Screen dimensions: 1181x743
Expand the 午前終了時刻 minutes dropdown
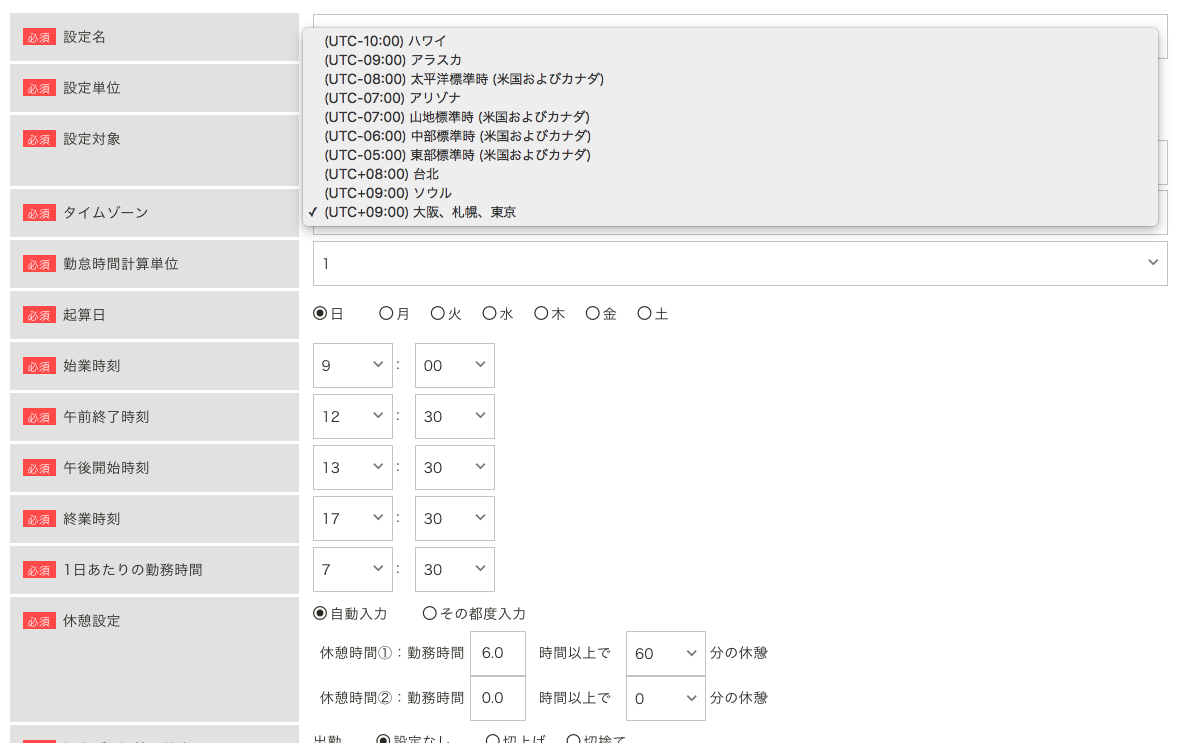point(454,417)
